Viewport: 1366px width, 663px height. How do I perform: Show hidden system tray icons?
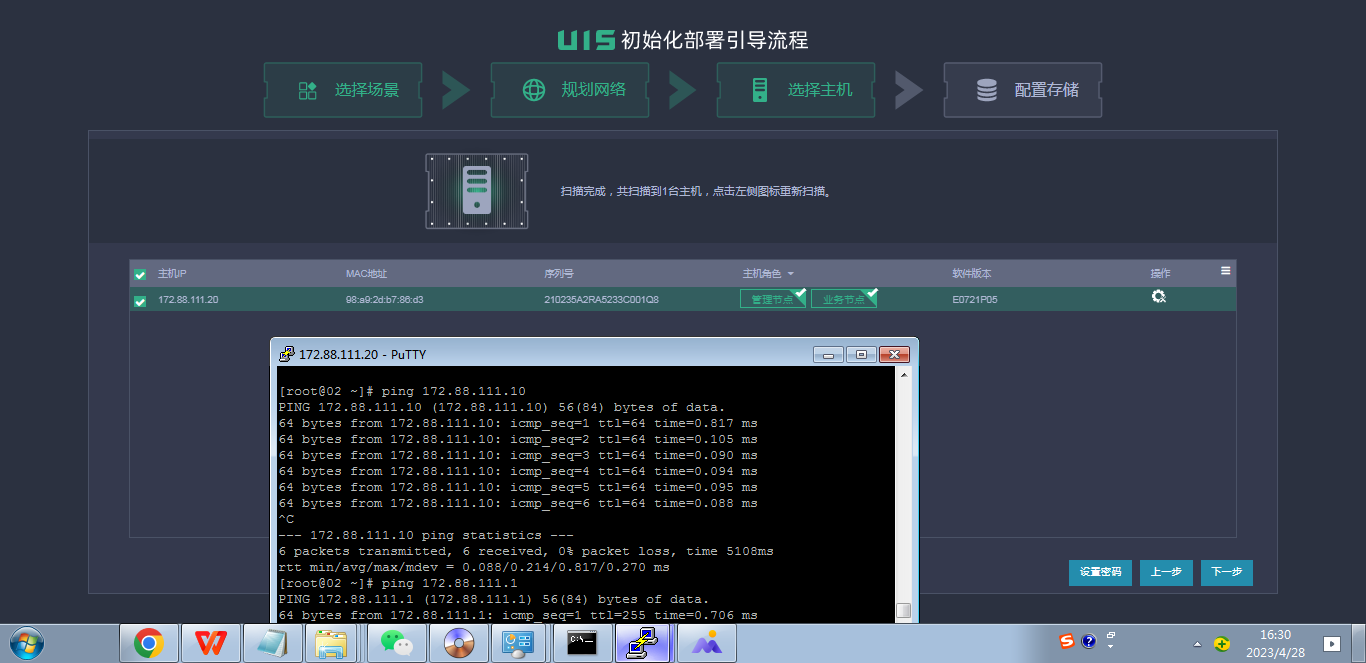[x=1198, y=643]
